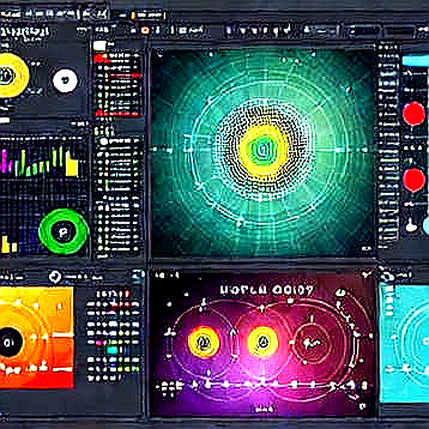The height and width of the screenshot is (429, 429).
Task: Open the green ring gauge widget
Action: pyautogui.click(x=64, y=232)
